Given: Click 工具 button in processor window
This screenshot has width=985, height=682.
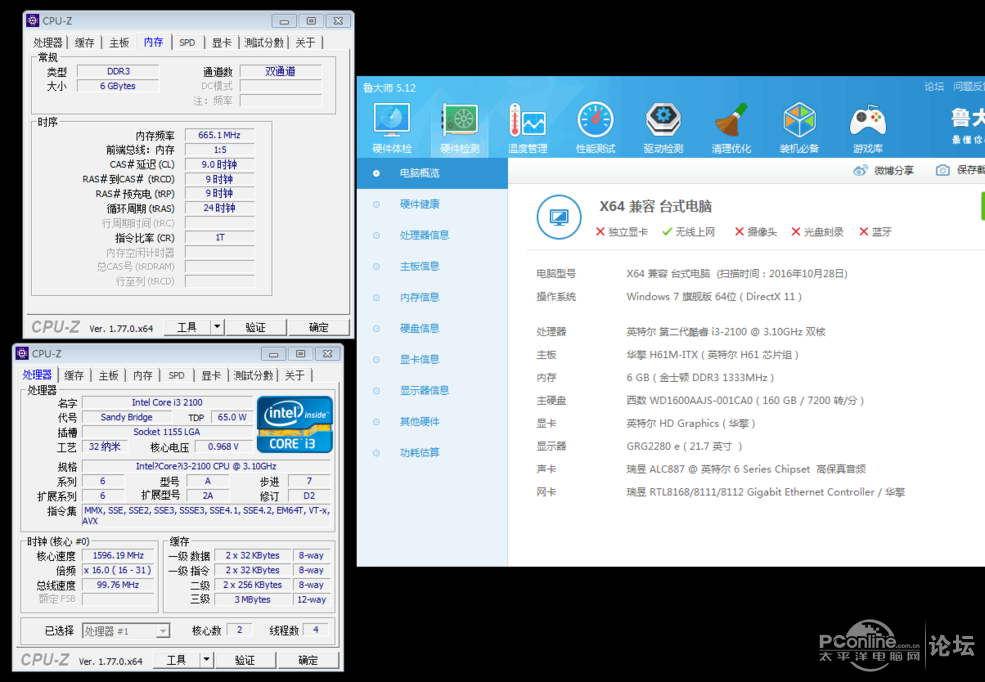Looking at the screenshot, I should (176, 660).
